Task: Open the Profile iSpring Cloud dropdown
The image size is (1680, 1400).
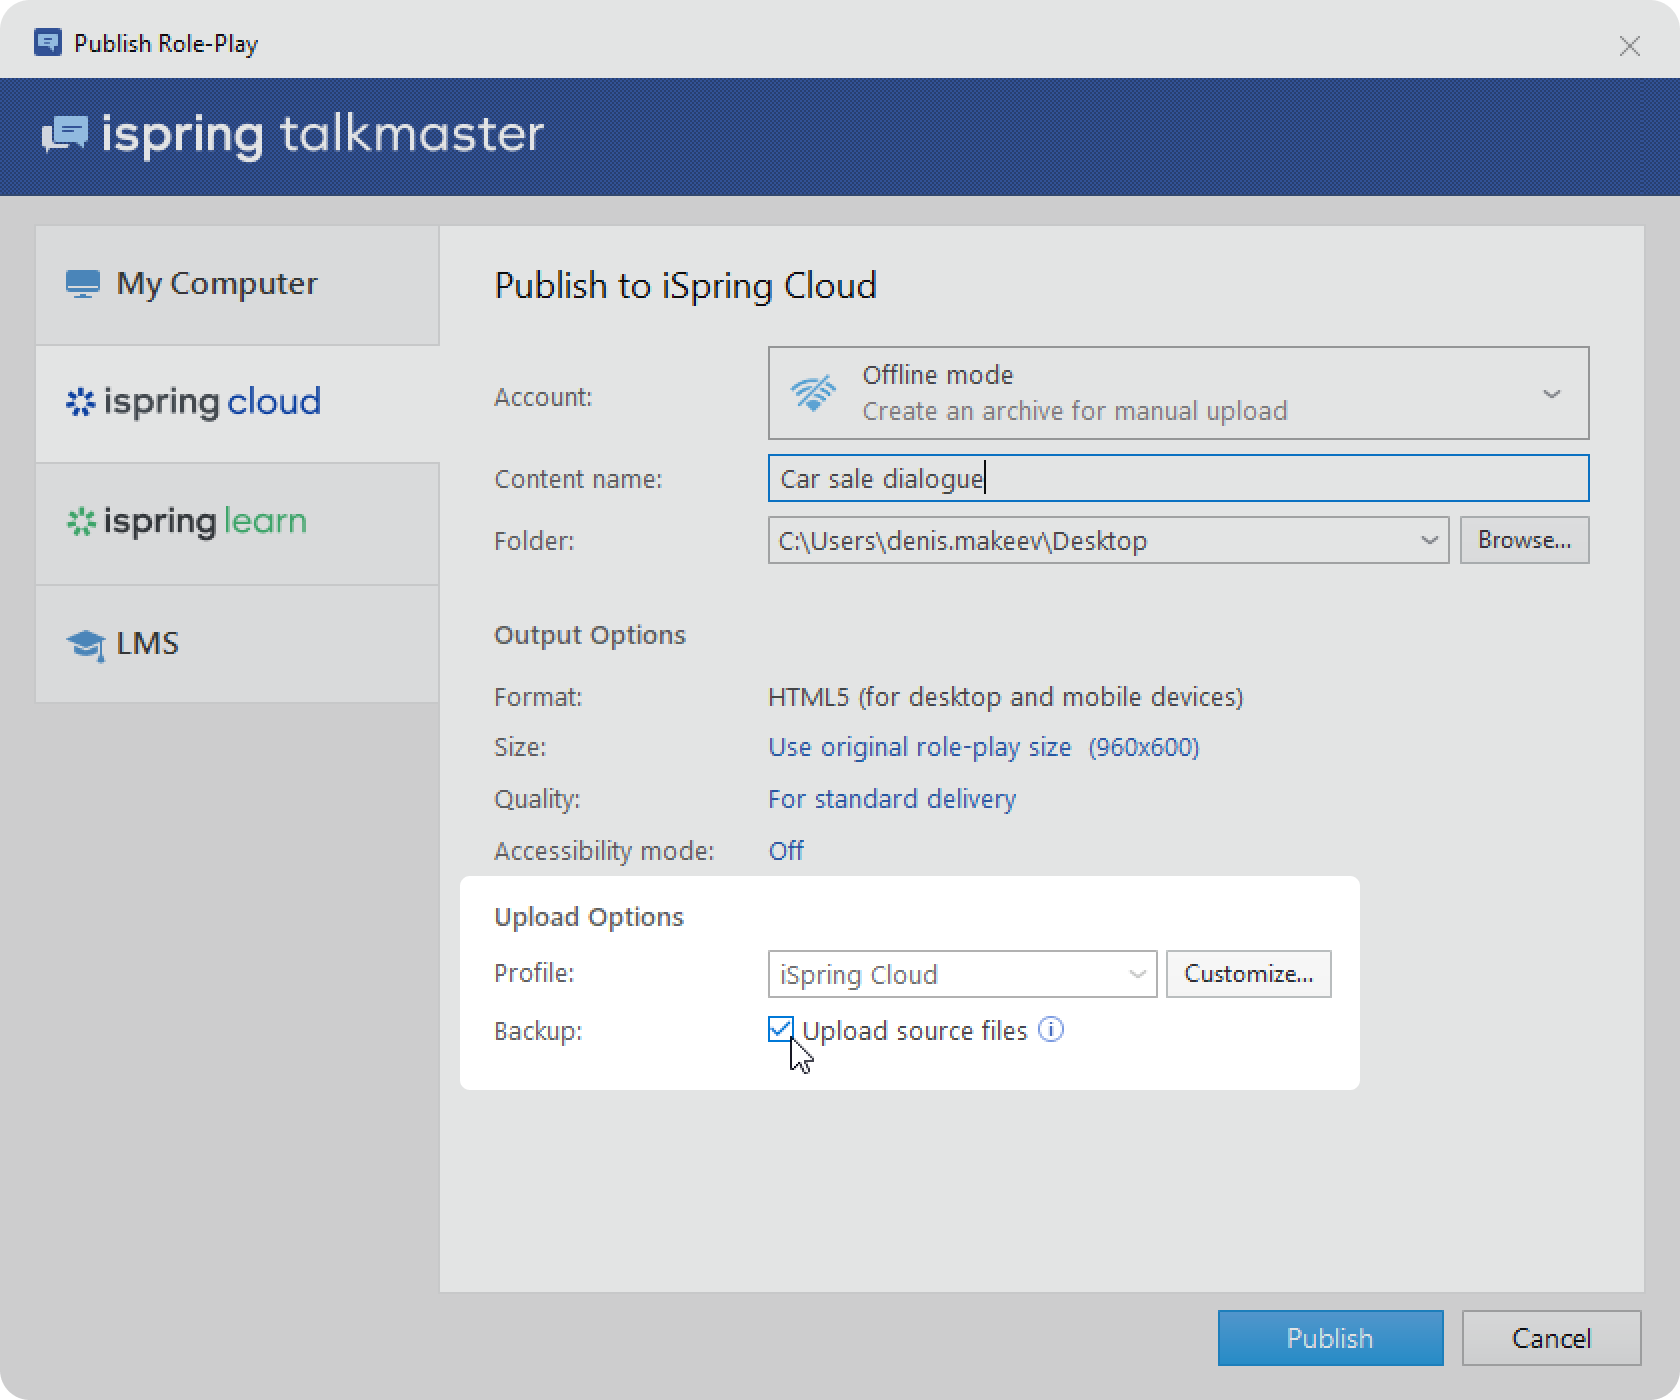Action: pyautogui.click(x=962, y=974)
